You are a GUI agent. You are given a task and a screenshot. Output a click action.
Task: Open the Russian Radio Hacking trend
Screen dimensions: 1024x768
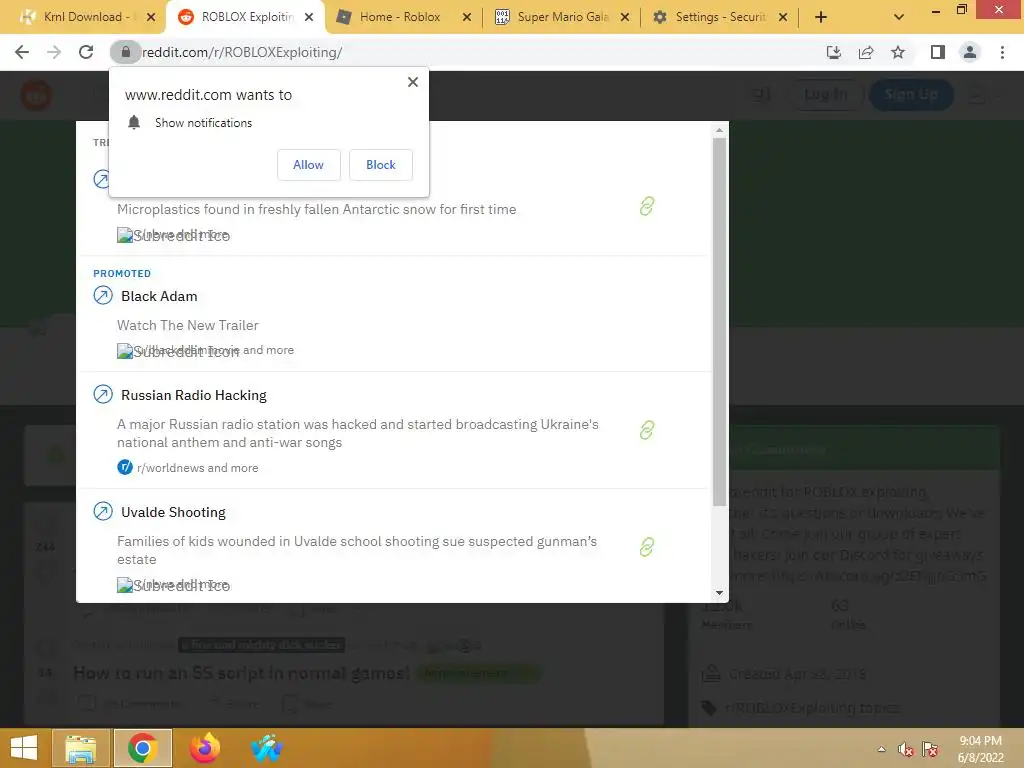194,395
